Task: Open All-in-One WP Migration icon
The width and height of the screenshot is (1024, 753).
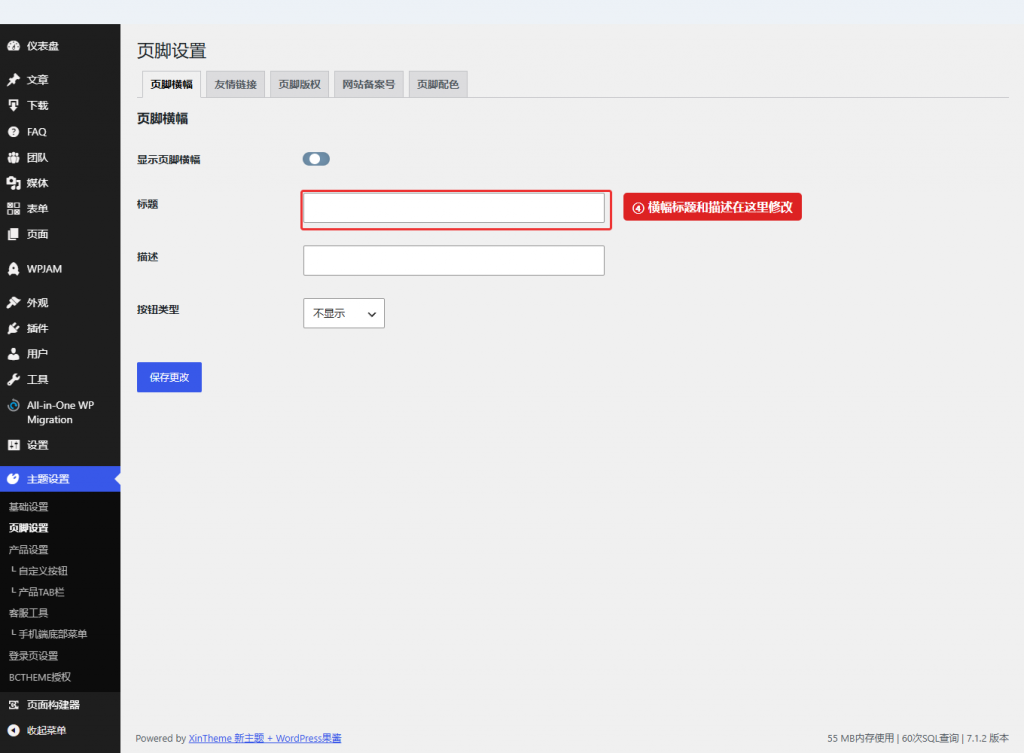Action: [13, 406]
